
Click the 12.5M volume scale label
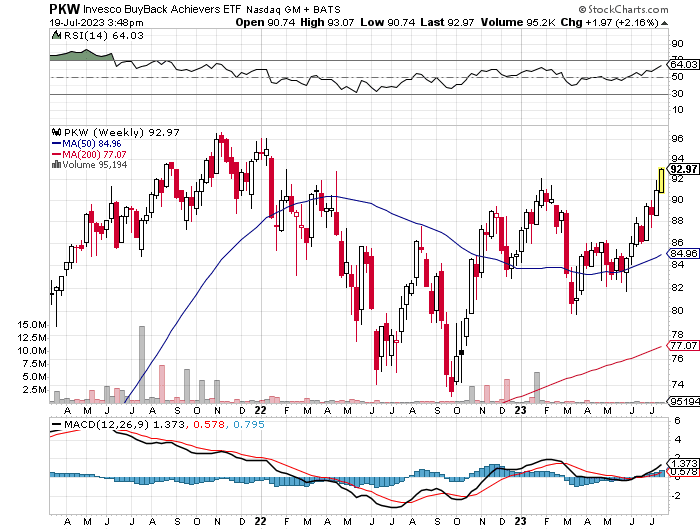tap(32, 338)
